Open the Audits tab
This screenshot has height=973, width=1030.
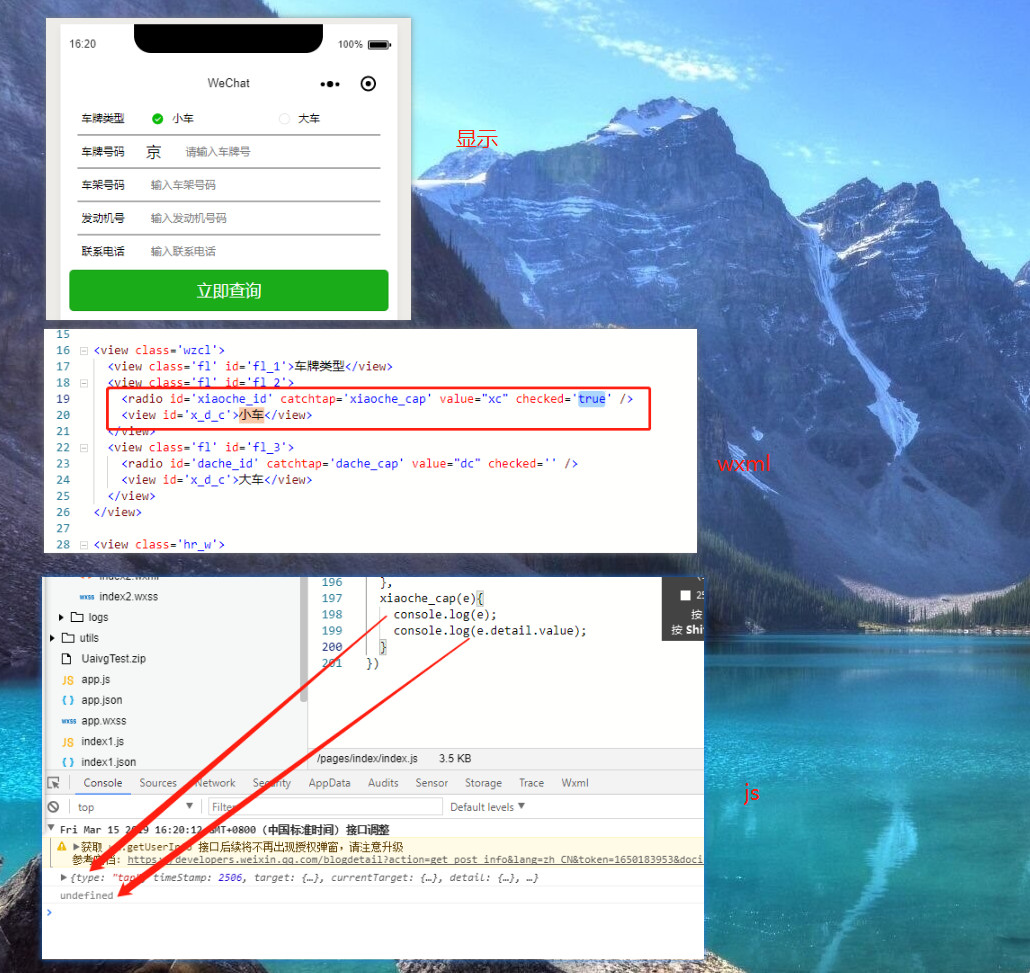point(383,782)
